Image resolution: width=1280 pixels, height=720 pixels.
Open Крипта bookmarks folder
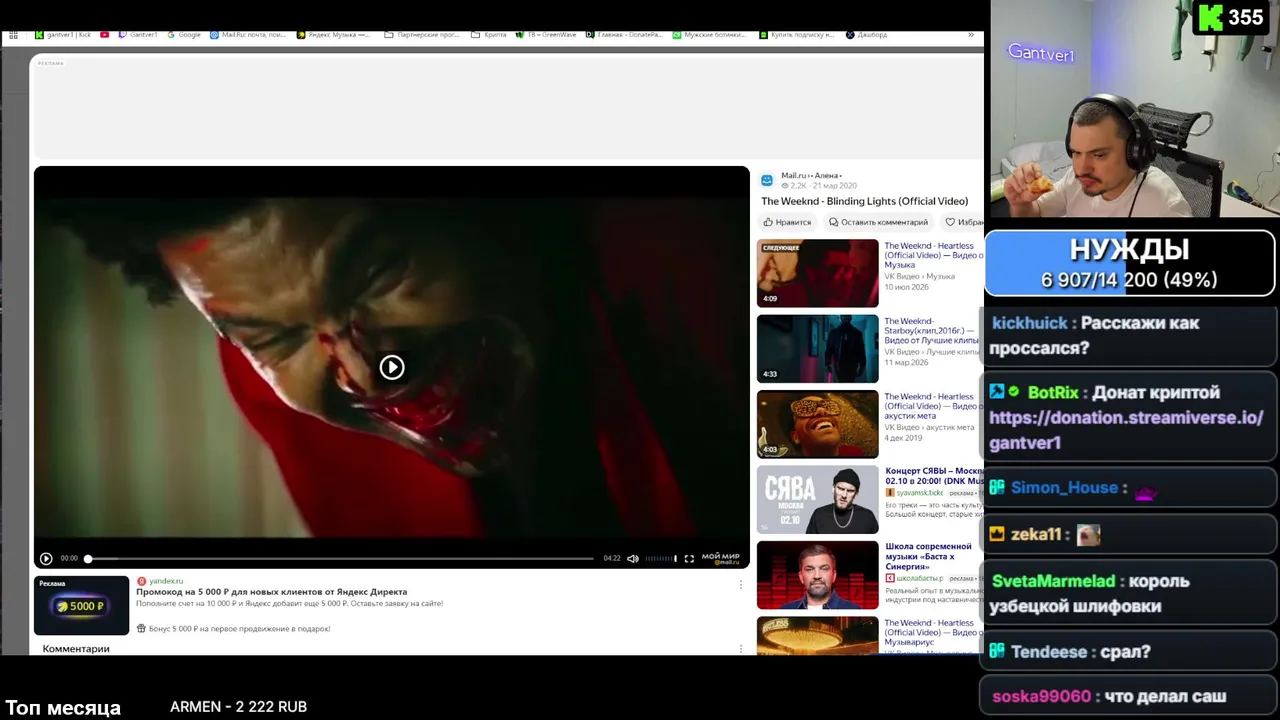point(489,35)
